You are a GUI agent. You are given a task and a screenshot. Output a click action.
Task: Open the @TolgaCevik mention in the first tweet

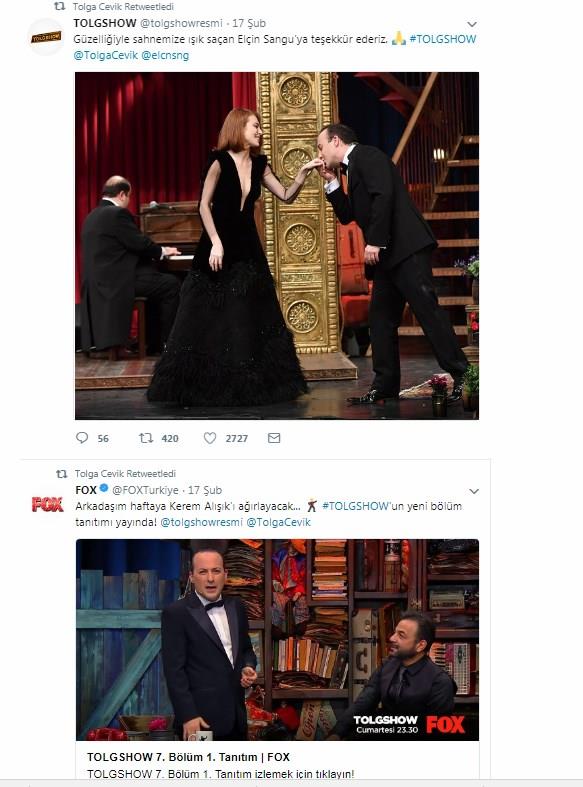coord(105,55)
